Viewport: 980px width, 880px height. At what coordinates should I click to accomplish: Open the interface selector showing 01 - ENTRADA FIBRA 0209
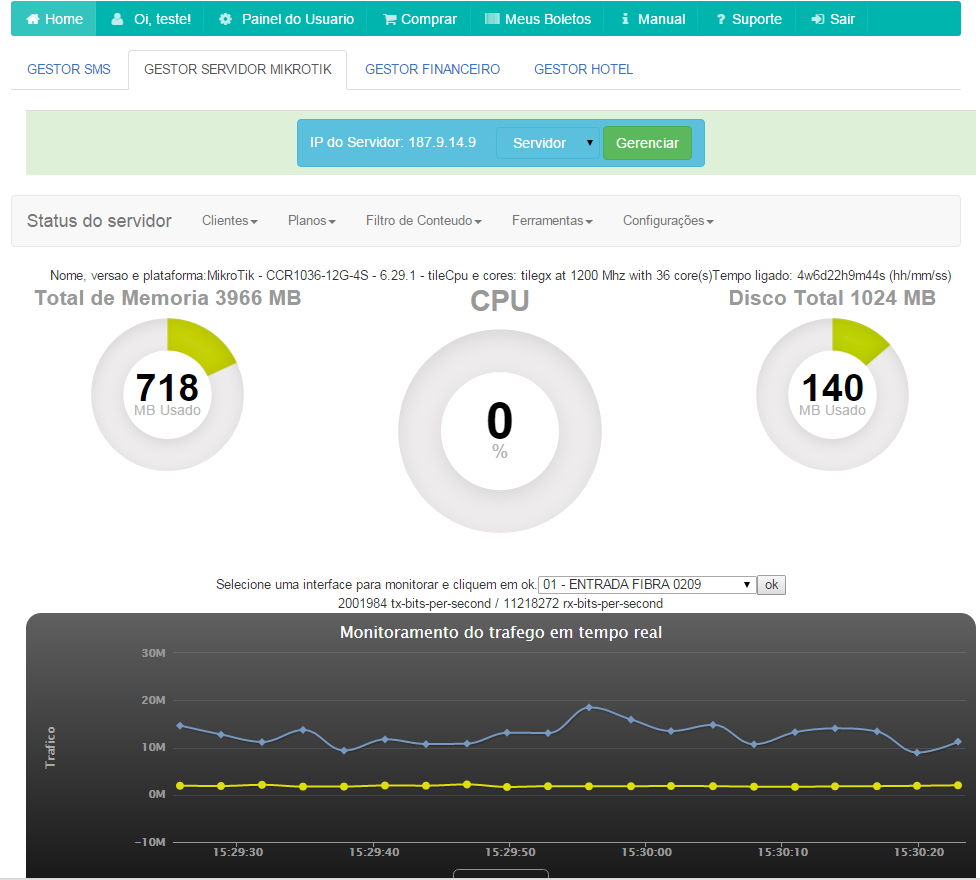point(647,584)
